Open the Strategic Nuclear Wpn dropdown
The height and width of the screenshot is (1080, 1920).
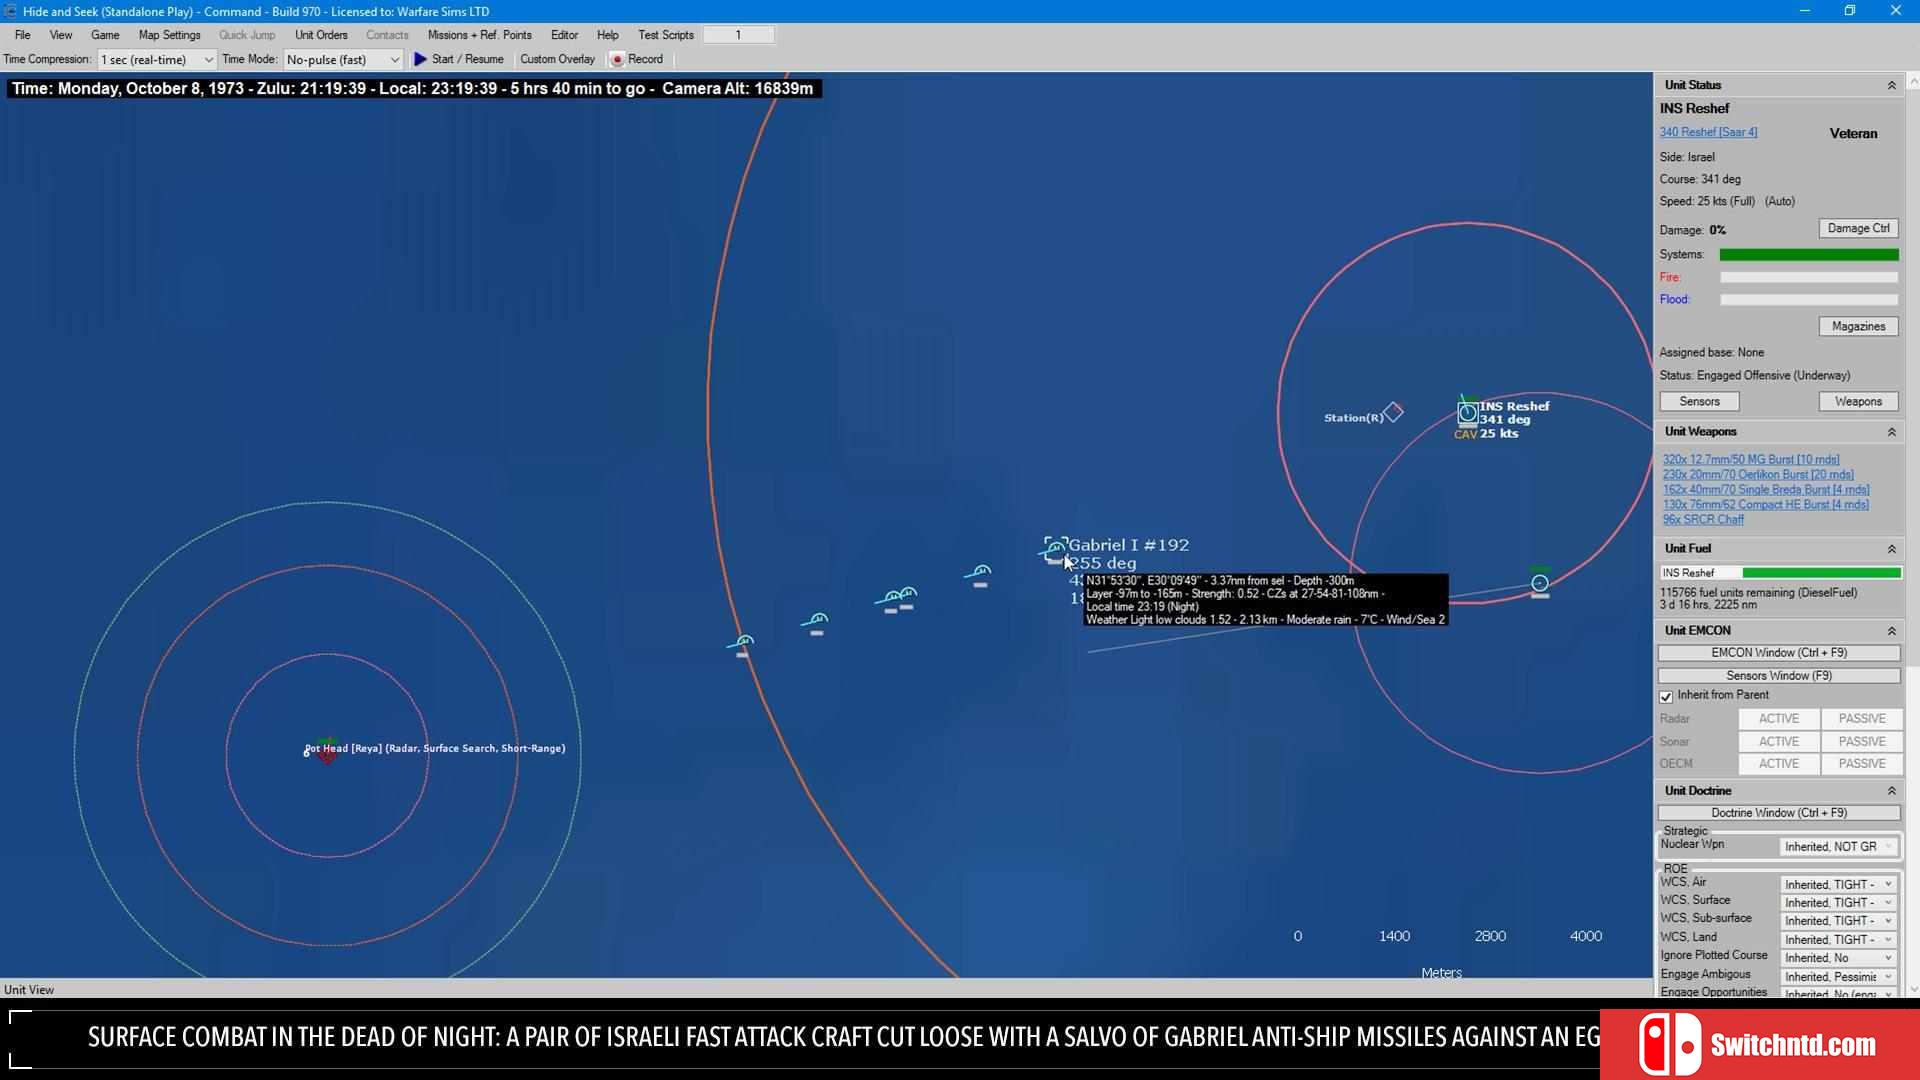1839,847
